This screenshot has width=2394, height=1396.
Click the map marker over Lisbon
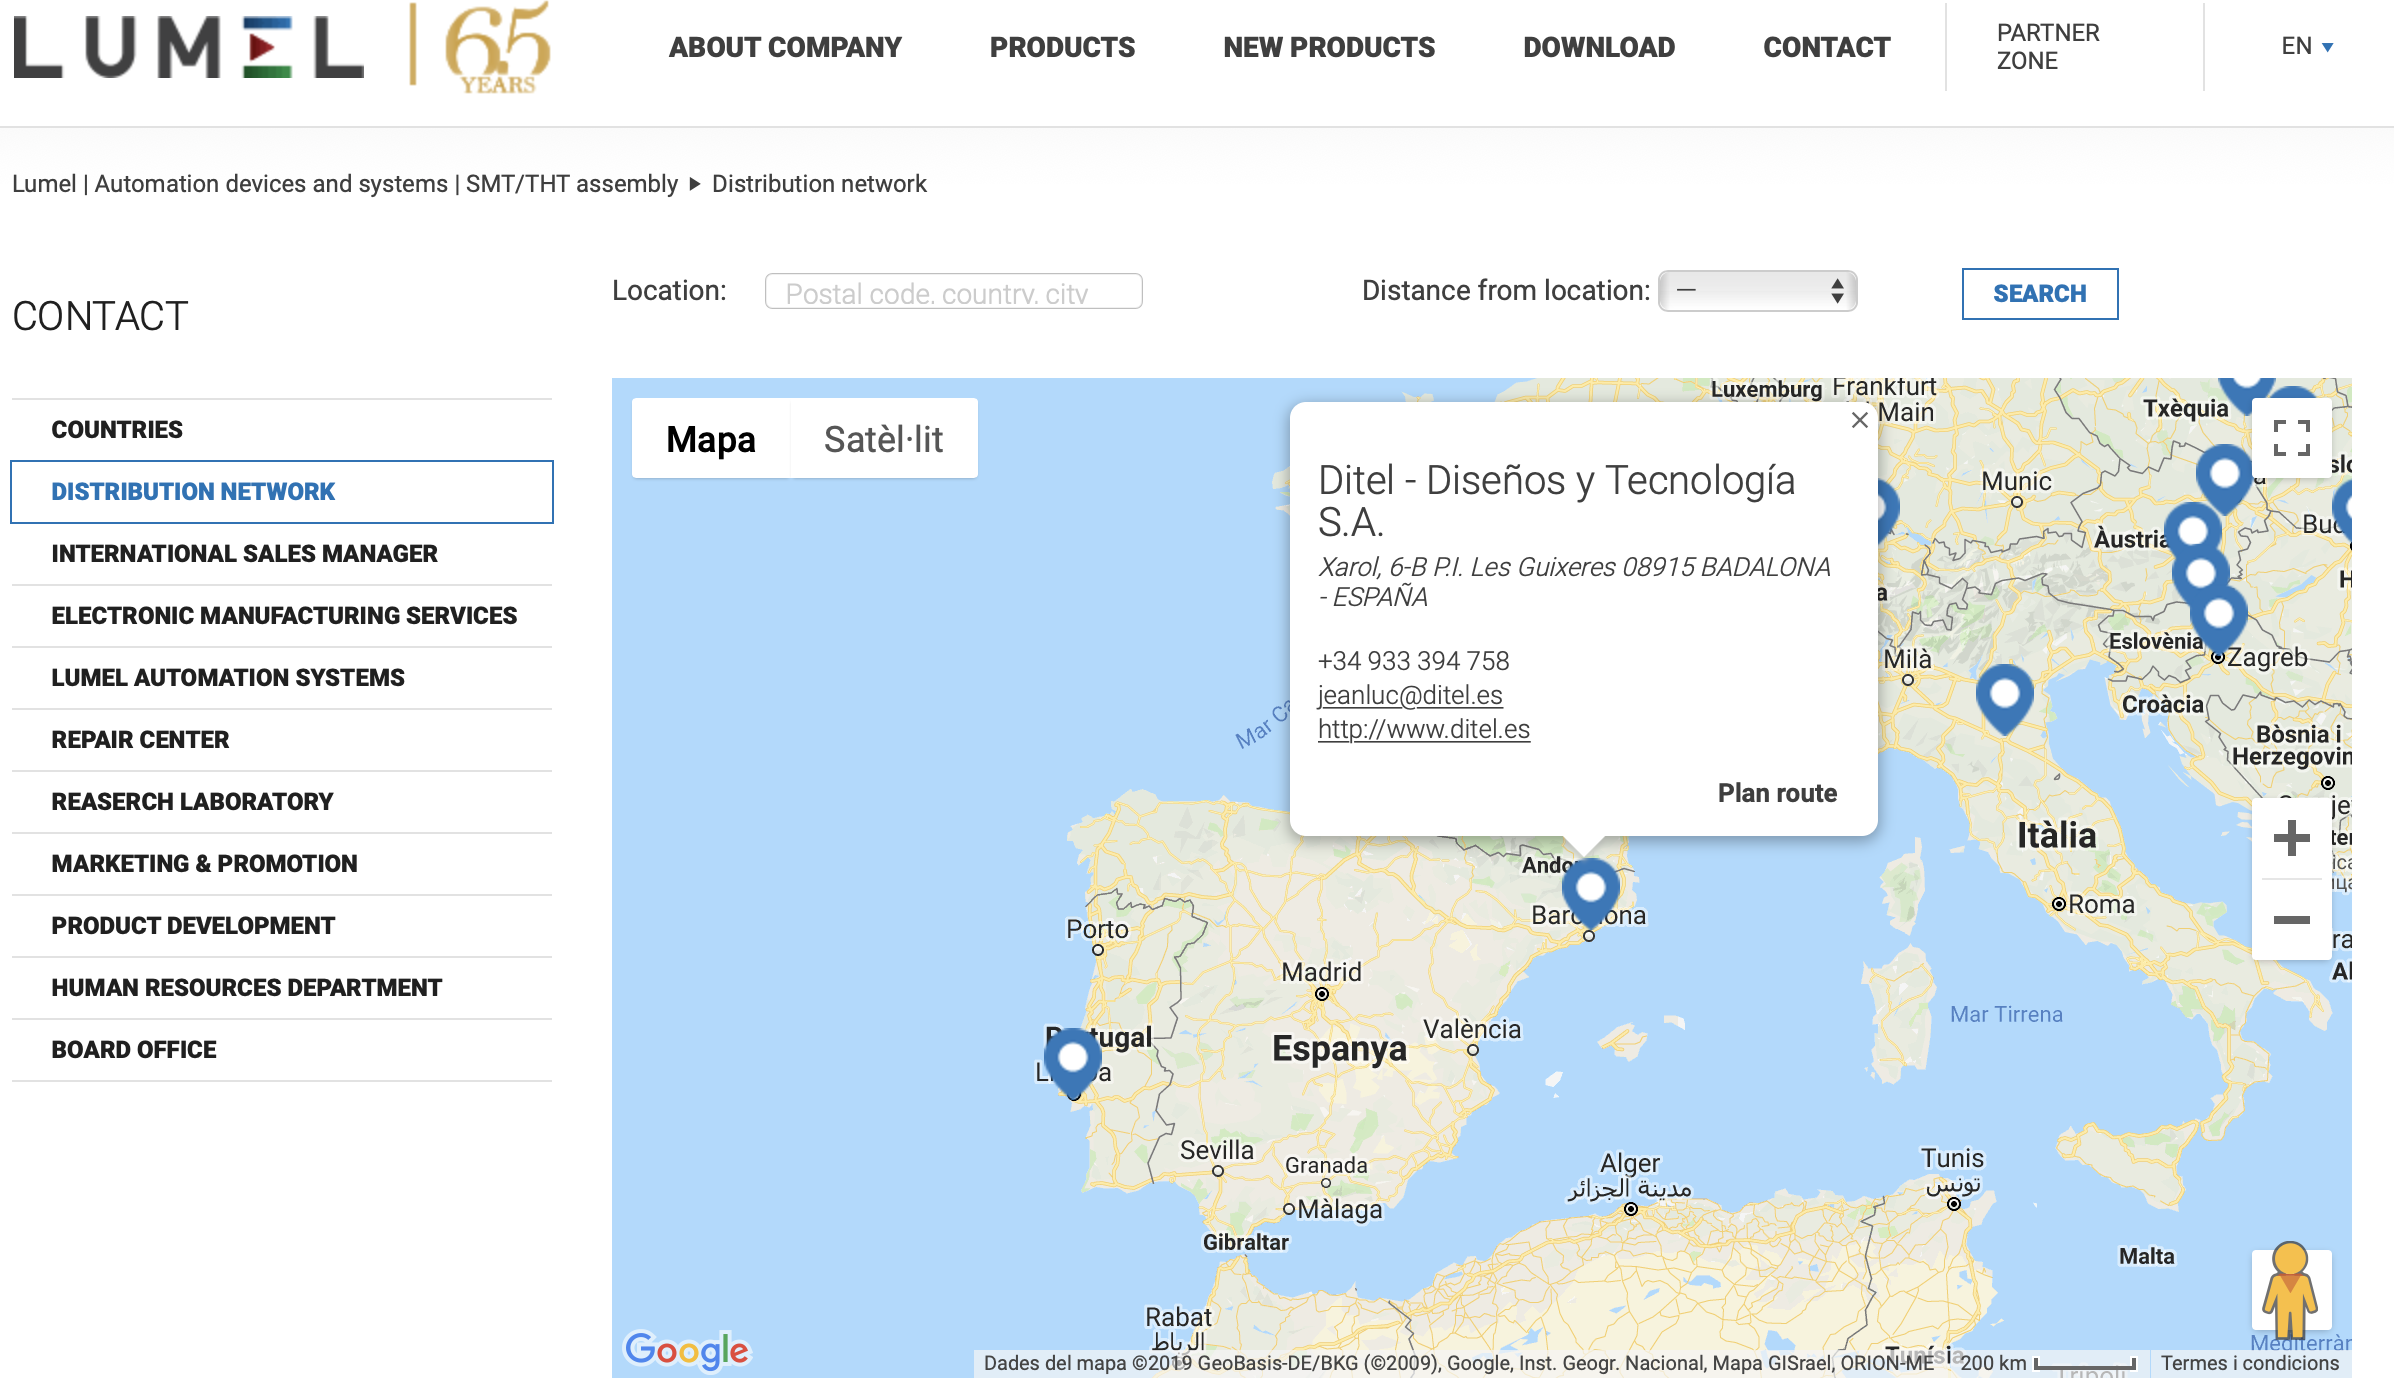[x=1072, y=1062]
